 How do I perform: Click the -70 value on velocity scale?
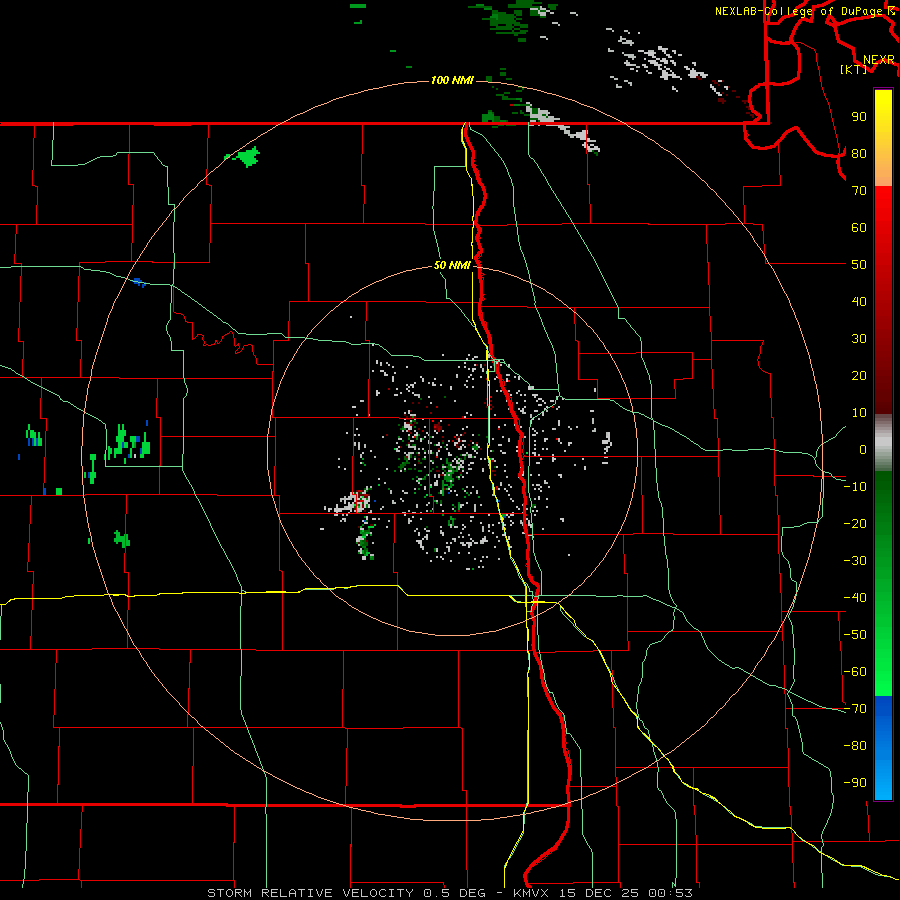pyautogui.click(x=855, y=709)
